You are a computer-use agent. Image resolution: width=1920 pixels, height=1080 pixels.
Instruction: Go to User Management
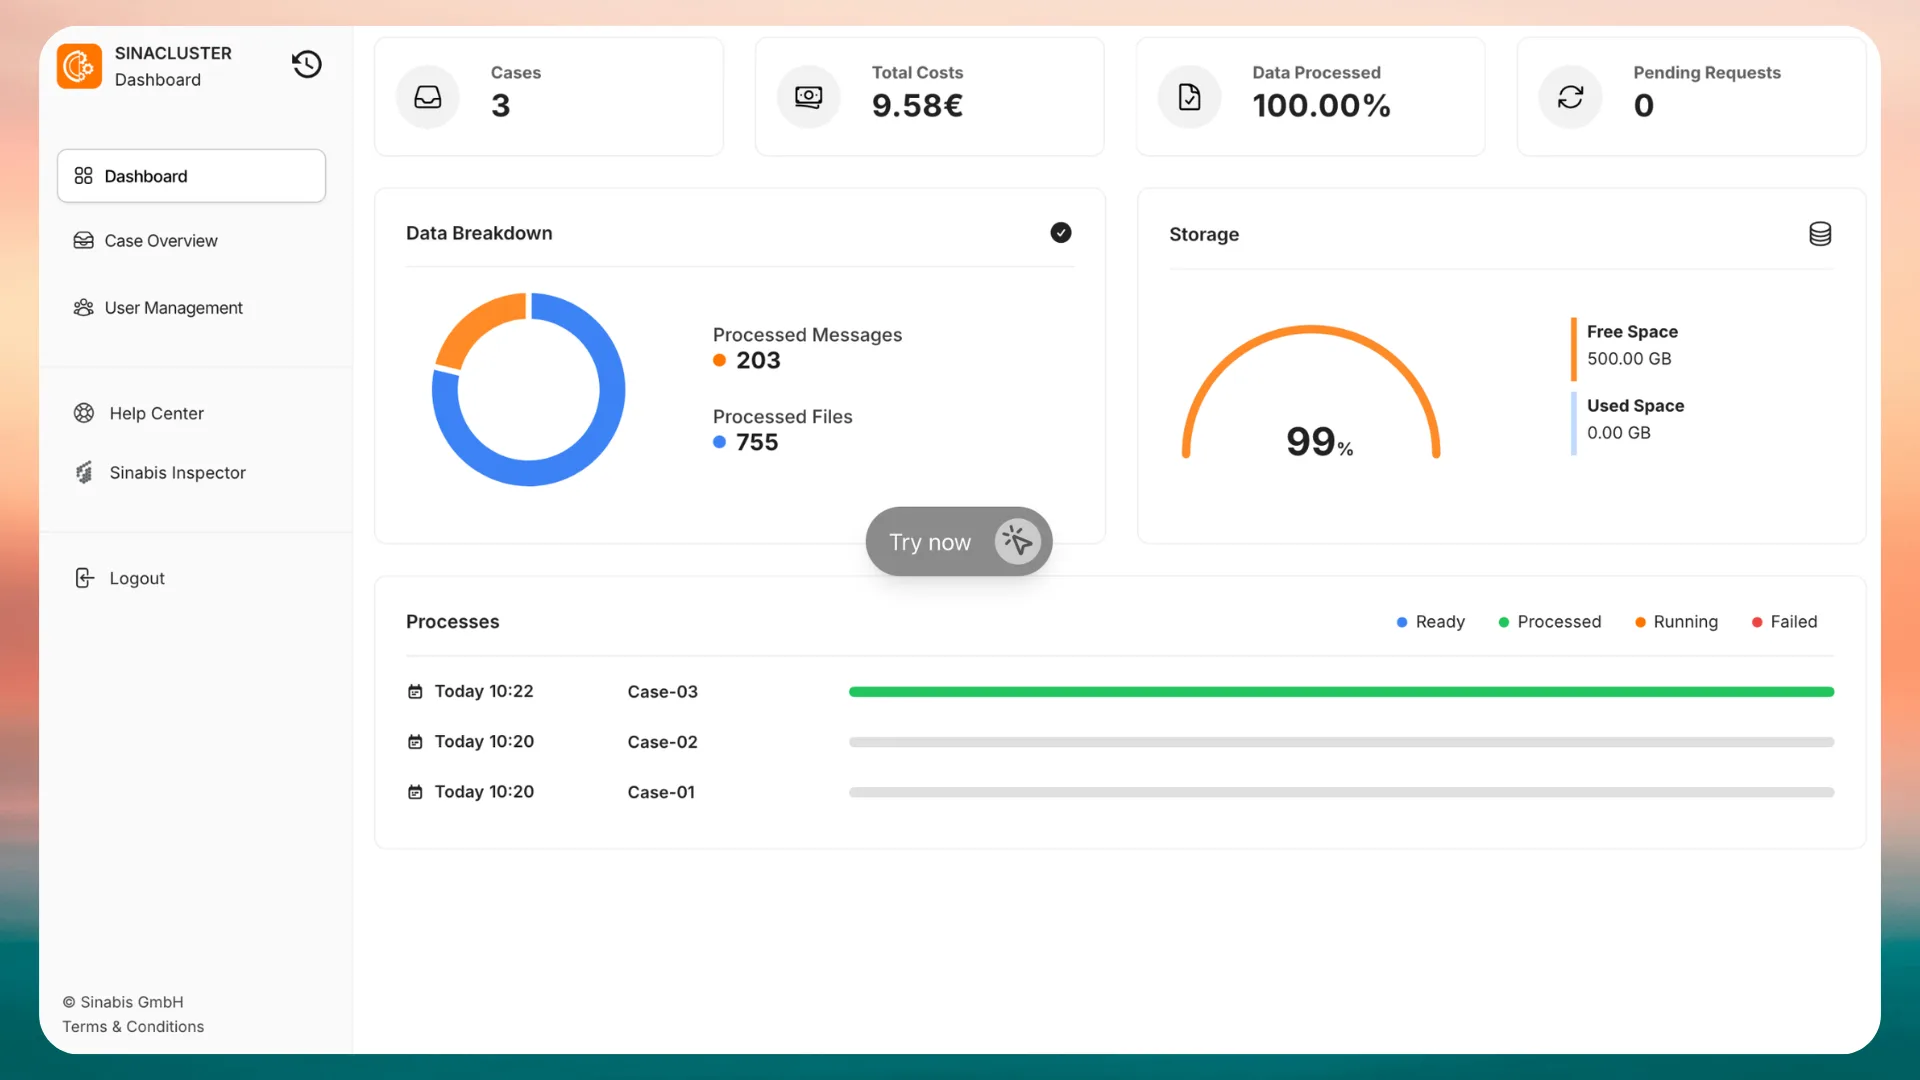pos(158,308)
